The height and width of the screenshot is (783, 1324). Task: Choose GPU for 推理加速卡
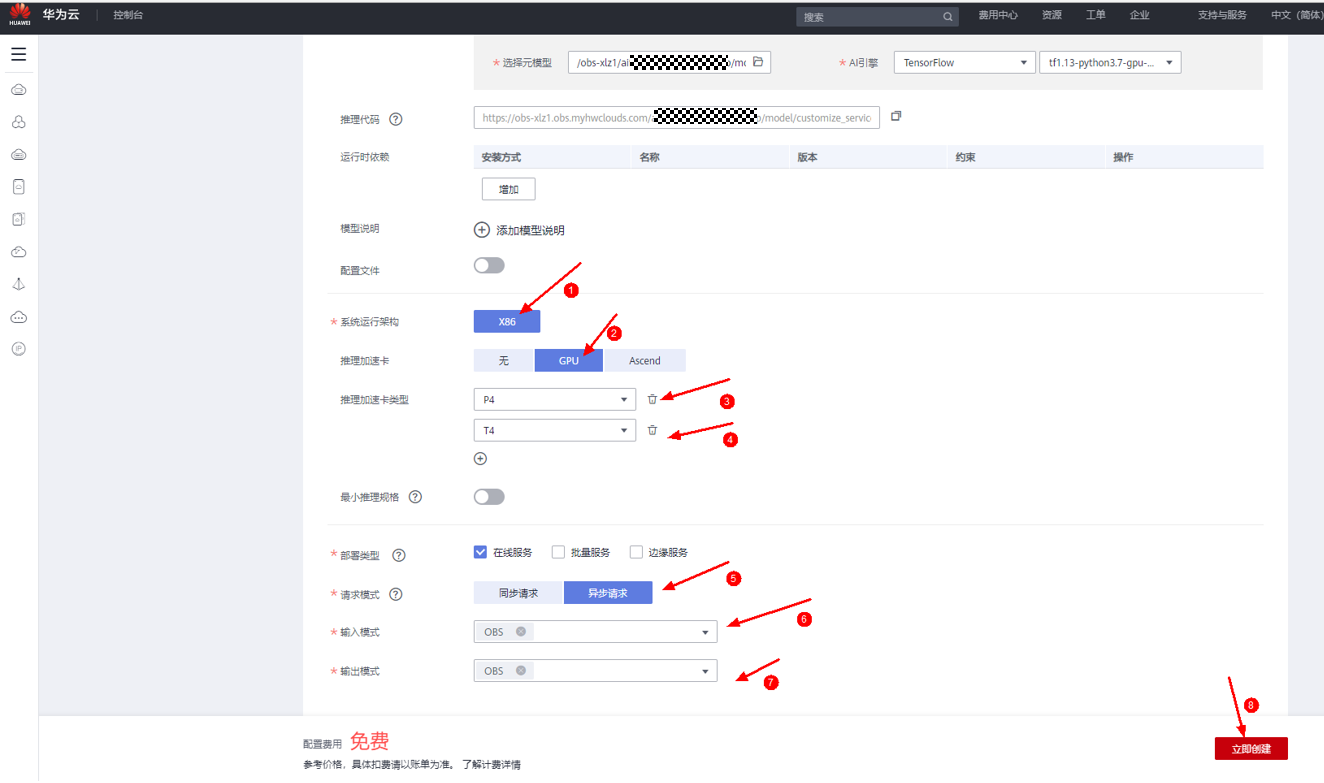[569, 360]
